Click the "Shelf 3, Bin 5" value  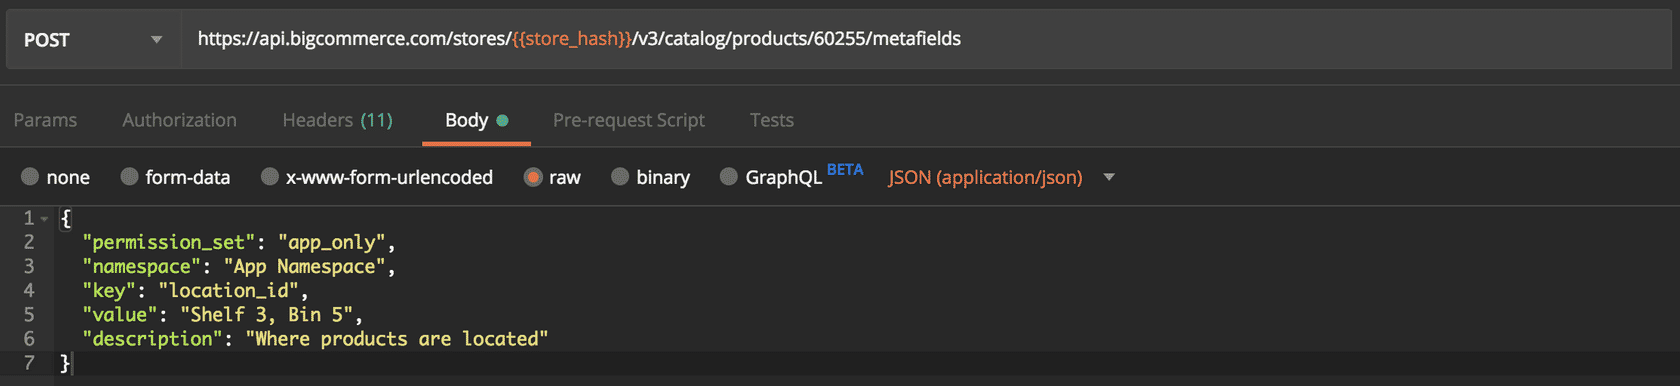coord(267,314)
